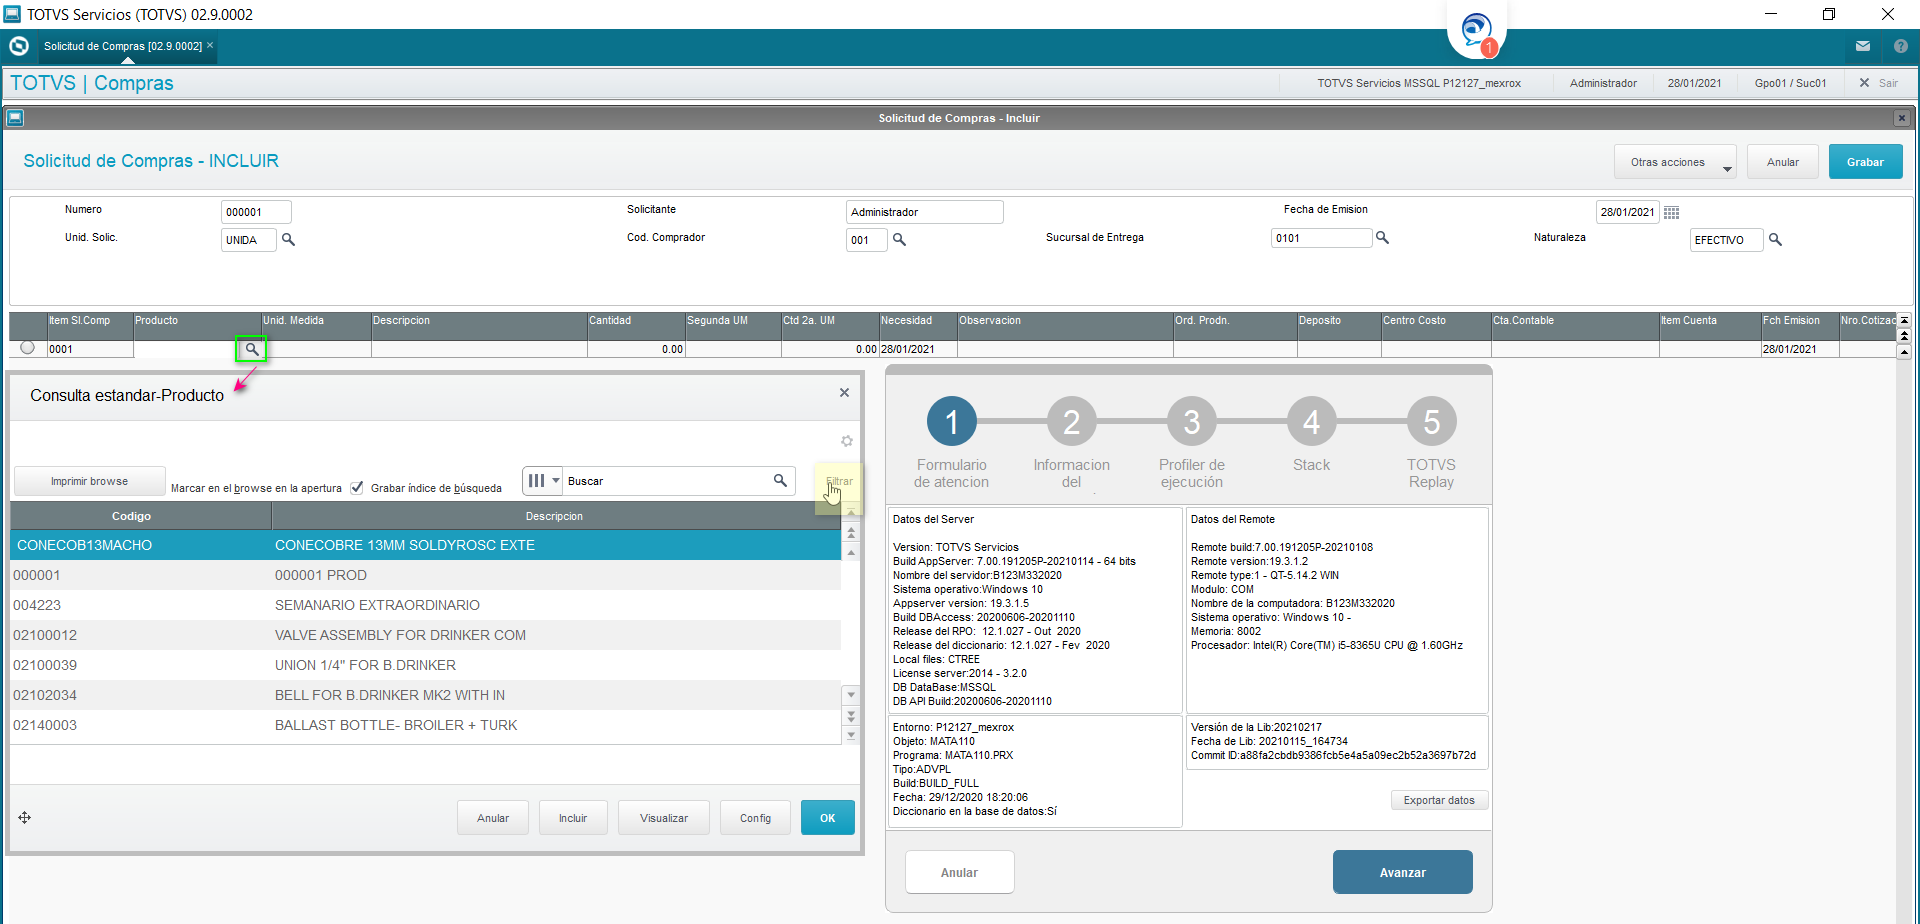This screenshot has width=1920, height=924.
Task: Open the Producto lookup magnifier in grid
Action: click(252, 349)
